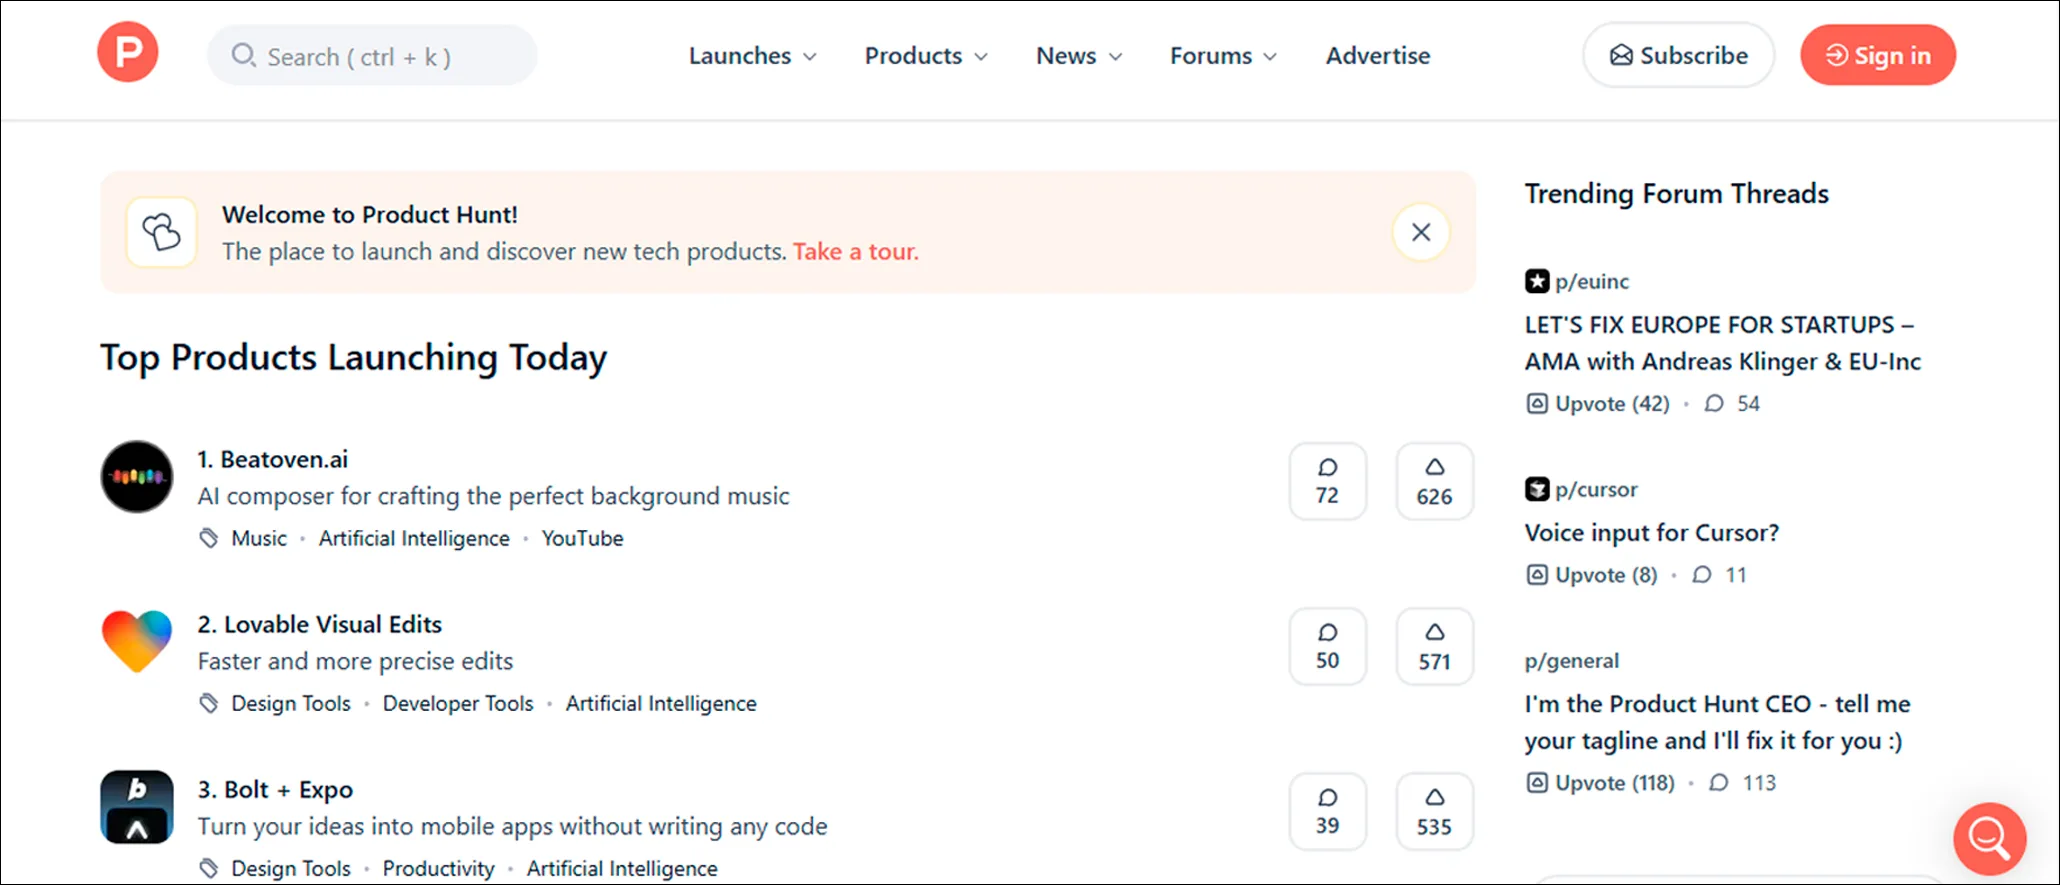Click the tag icon under Lovable Visual Edits
Screen dimensions: 2060x885
coord(208,703)
